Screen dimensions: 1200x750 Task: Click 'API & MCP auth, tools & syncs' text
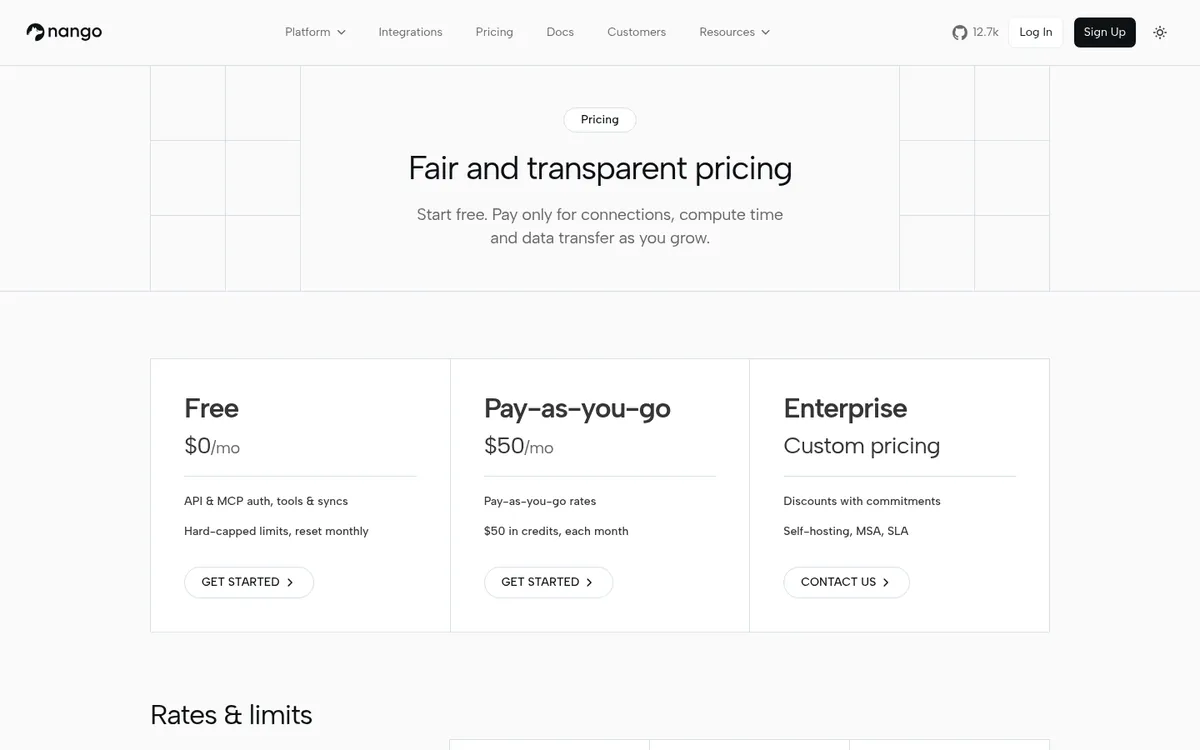(266, 501)
